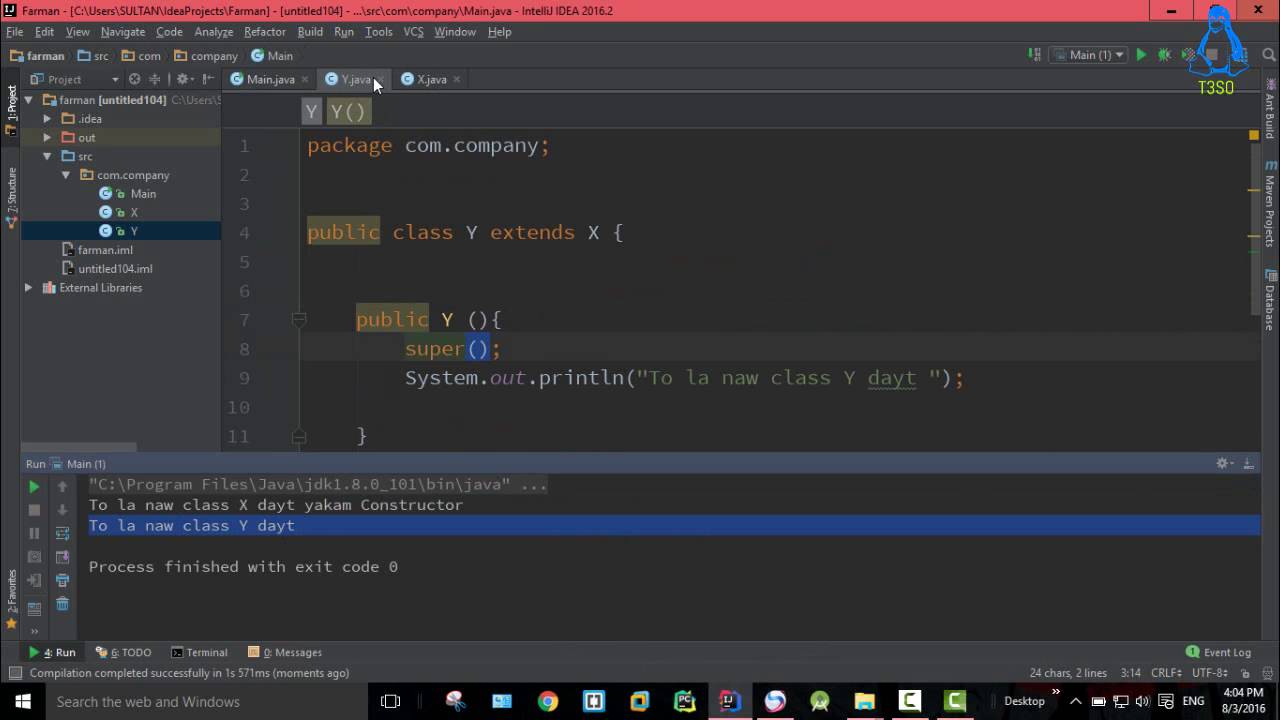The width and height of the screenshot is (1280, 720).
Task: Open Run panel settings gear
Action: point(1224,464)
